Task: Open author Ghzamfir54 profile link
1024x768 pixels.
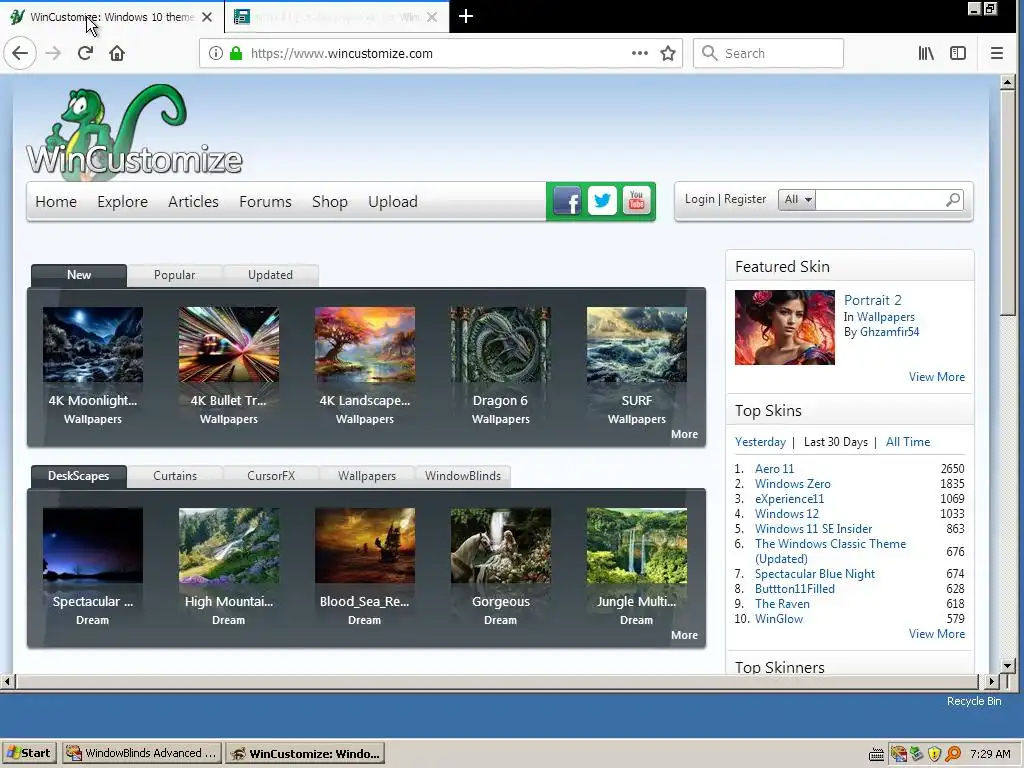Action: coord(889,332)
